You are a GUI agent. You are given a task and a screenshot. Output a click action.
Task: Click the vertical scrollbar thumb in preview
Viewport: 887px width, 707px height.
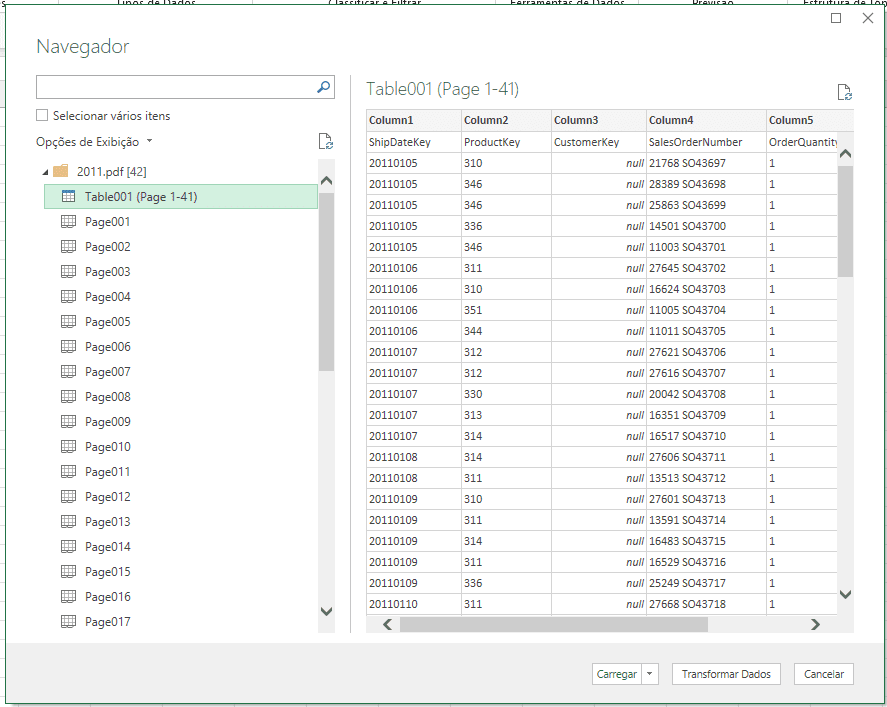tap(845, 221)
